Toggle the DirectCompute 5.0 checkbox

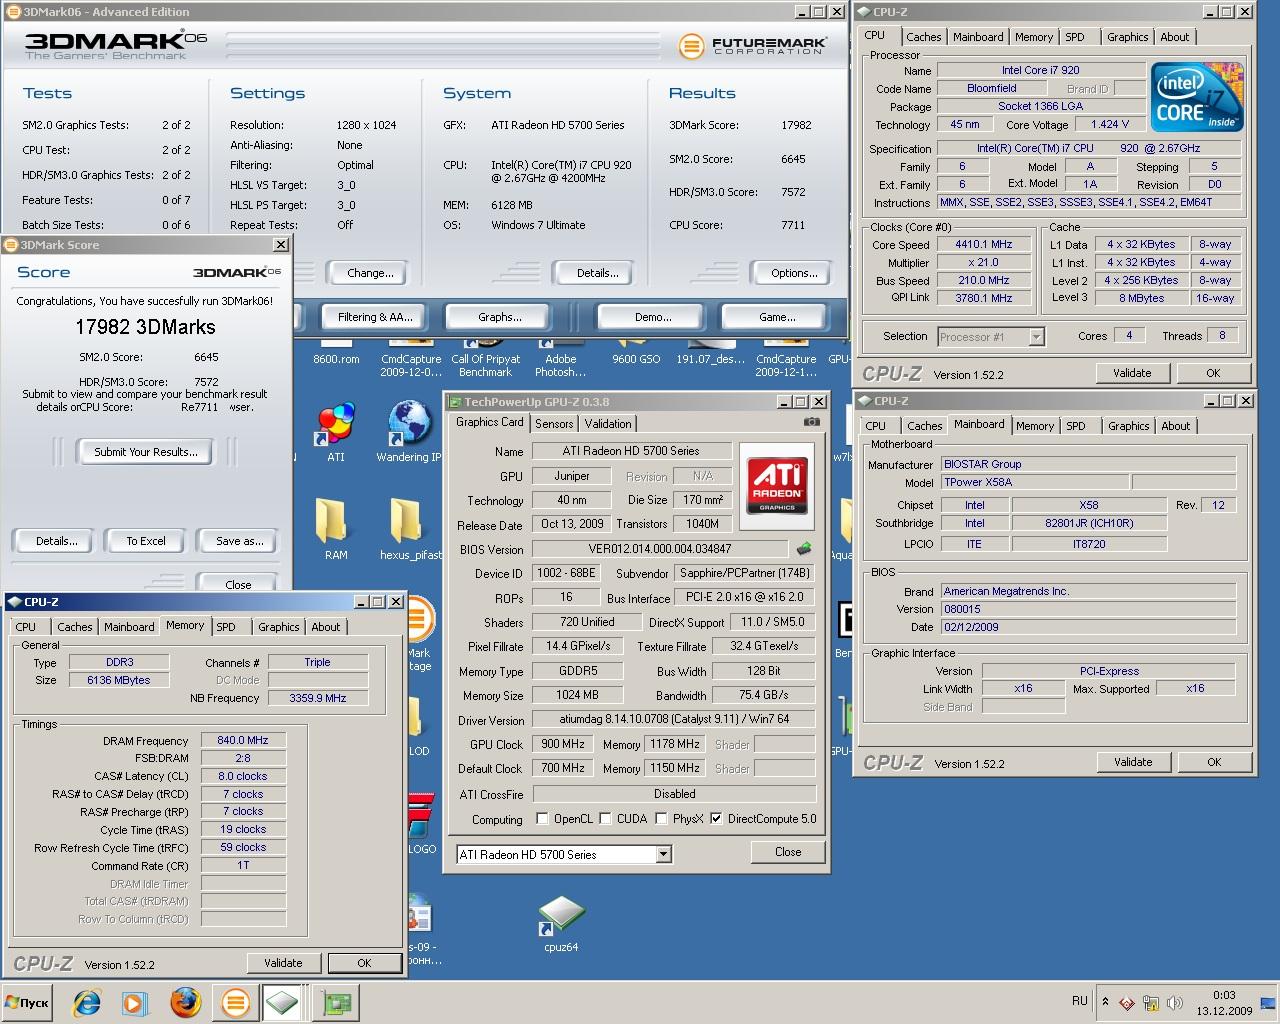[x=715, y=819]
